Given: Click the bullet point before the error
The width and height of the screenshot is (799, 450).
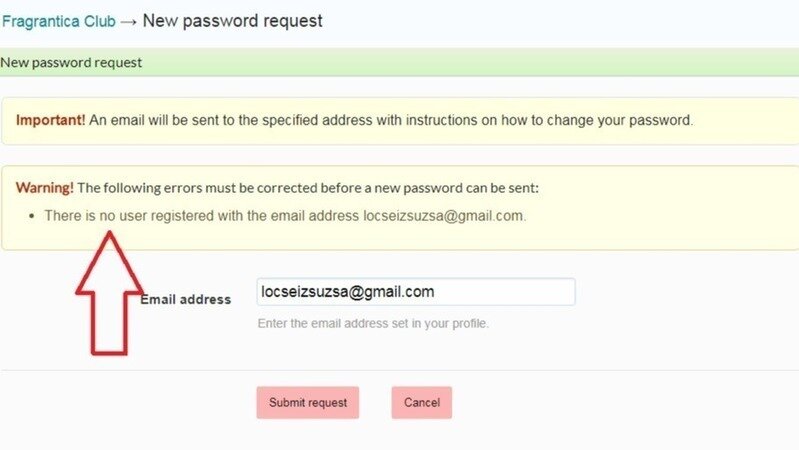Looking at the screenshot, I should (33, 216).
